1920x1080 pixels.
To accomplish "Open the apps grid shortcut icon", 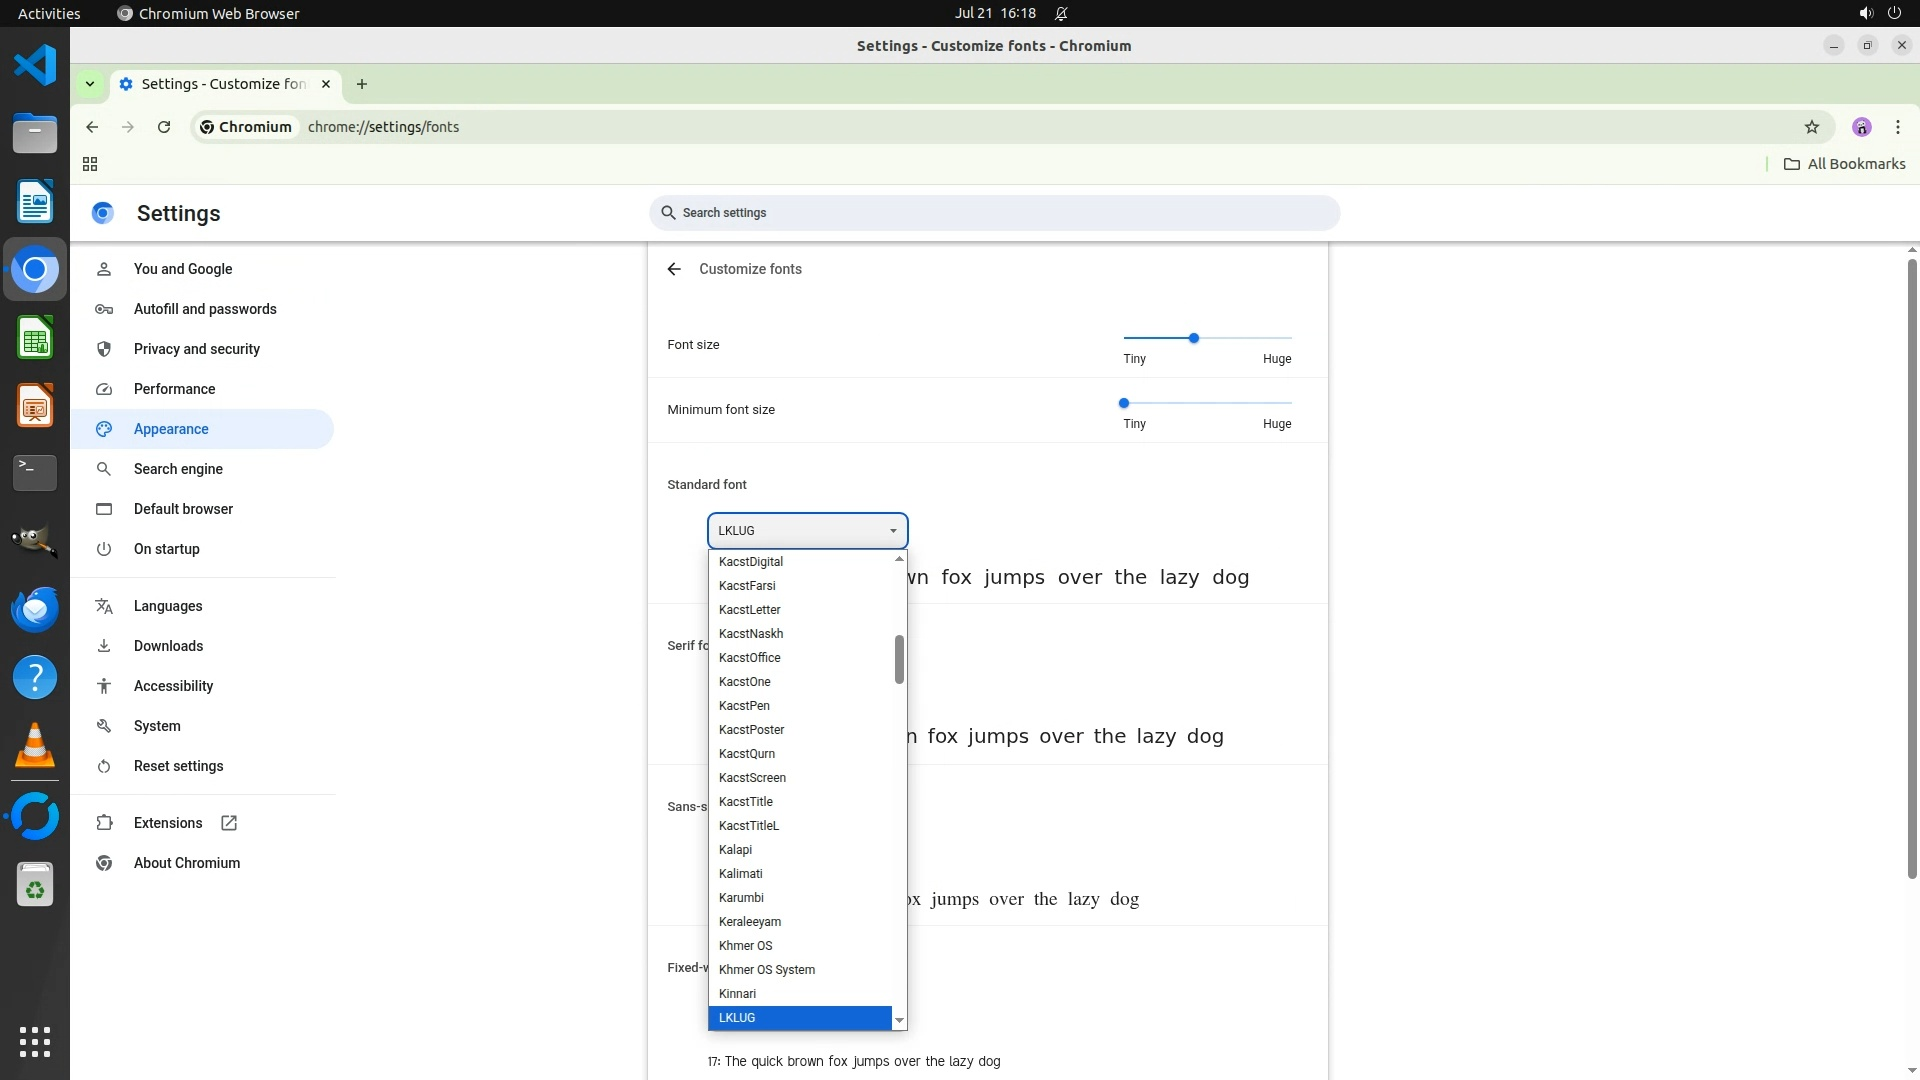I will pos(90,164).
